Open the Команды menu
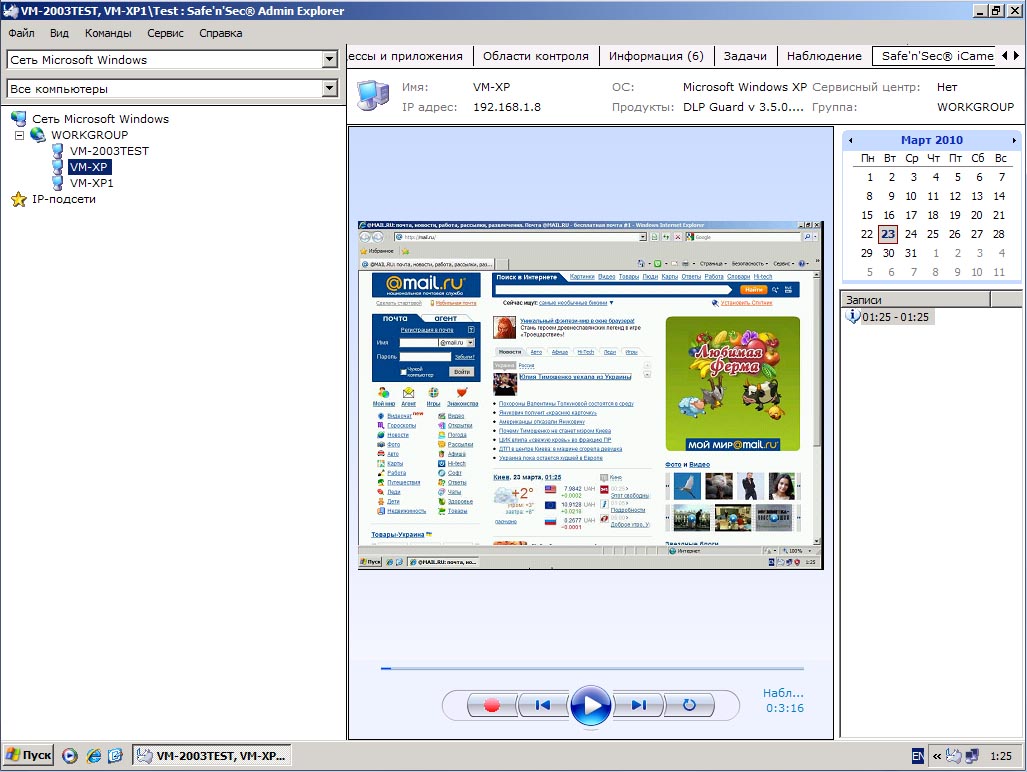The height and width of the screenshot is (772, 1027). click(108, 33)
